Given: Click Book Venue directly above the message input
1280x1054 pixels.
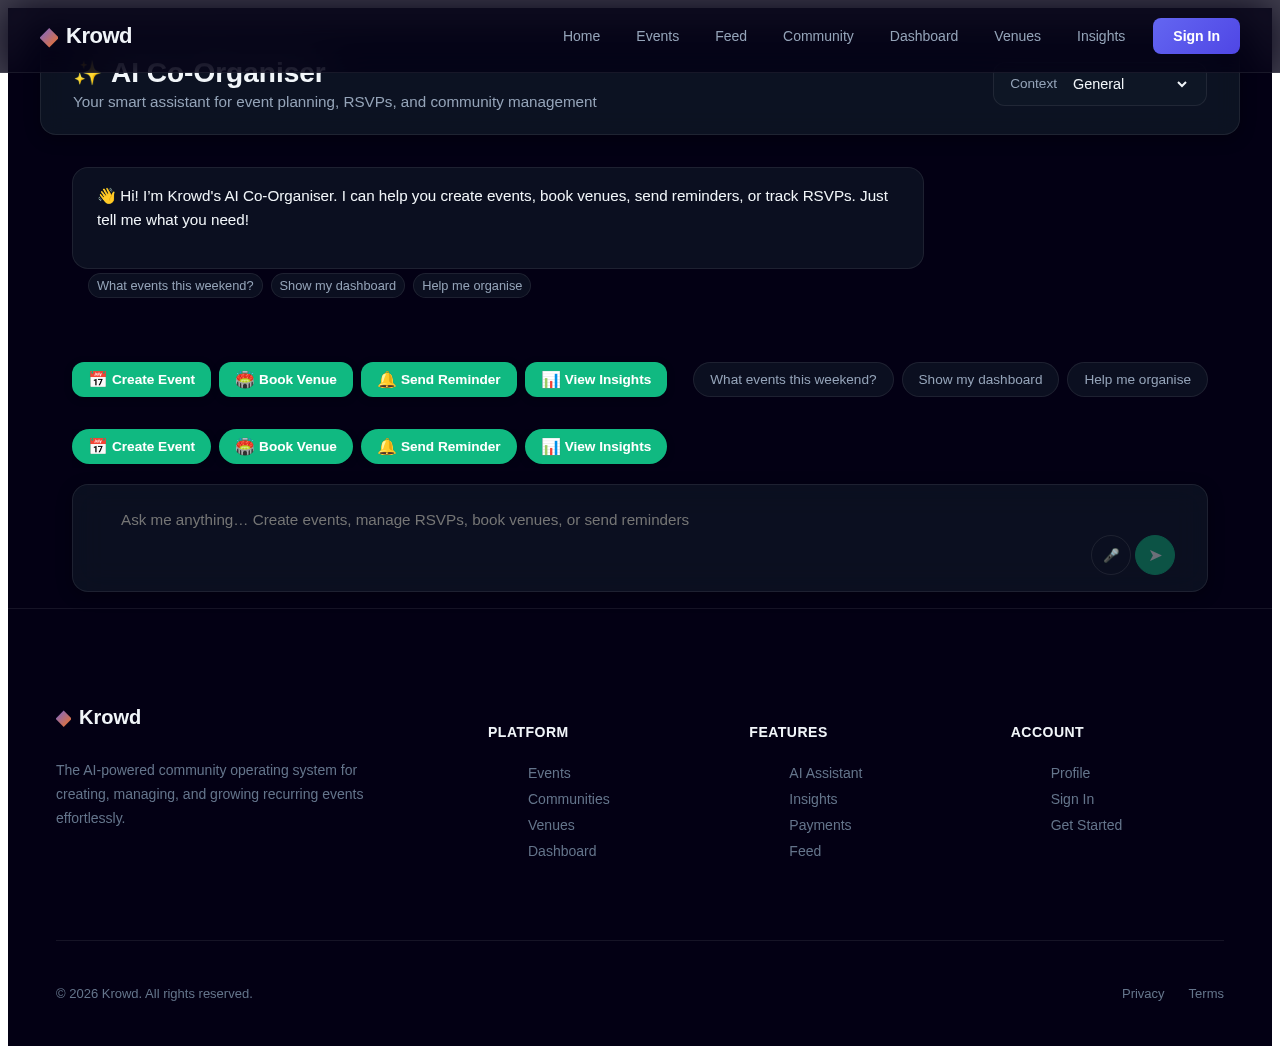Looking at the screenshot, I should point(286,446).
